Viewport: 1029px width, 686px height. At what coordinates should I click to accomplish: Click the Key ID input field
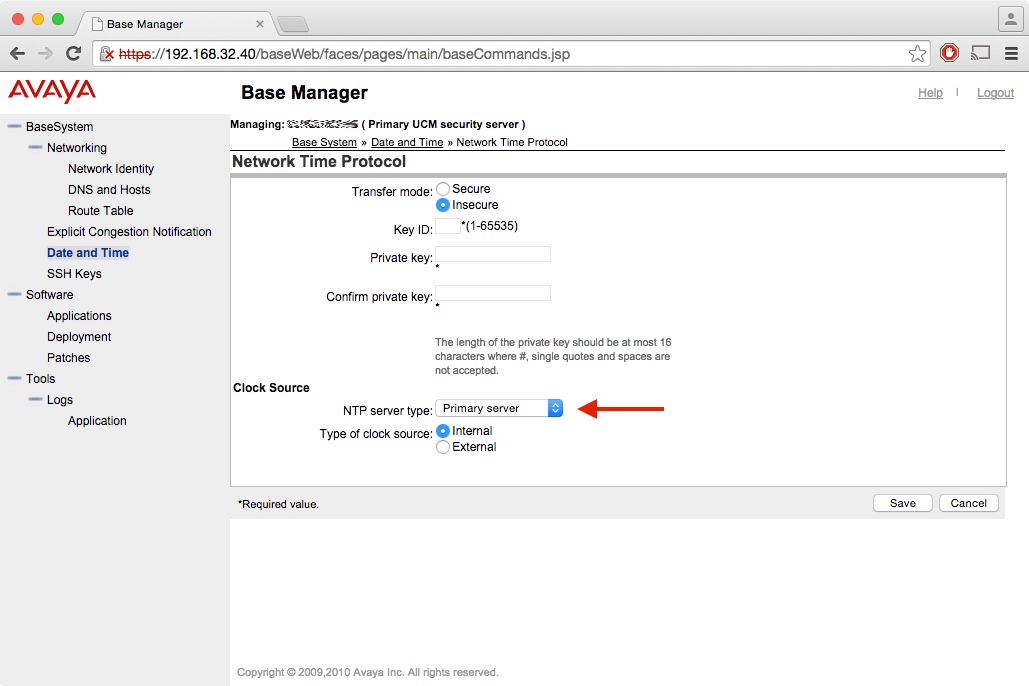pyautogui.click(x=448, y=226)
